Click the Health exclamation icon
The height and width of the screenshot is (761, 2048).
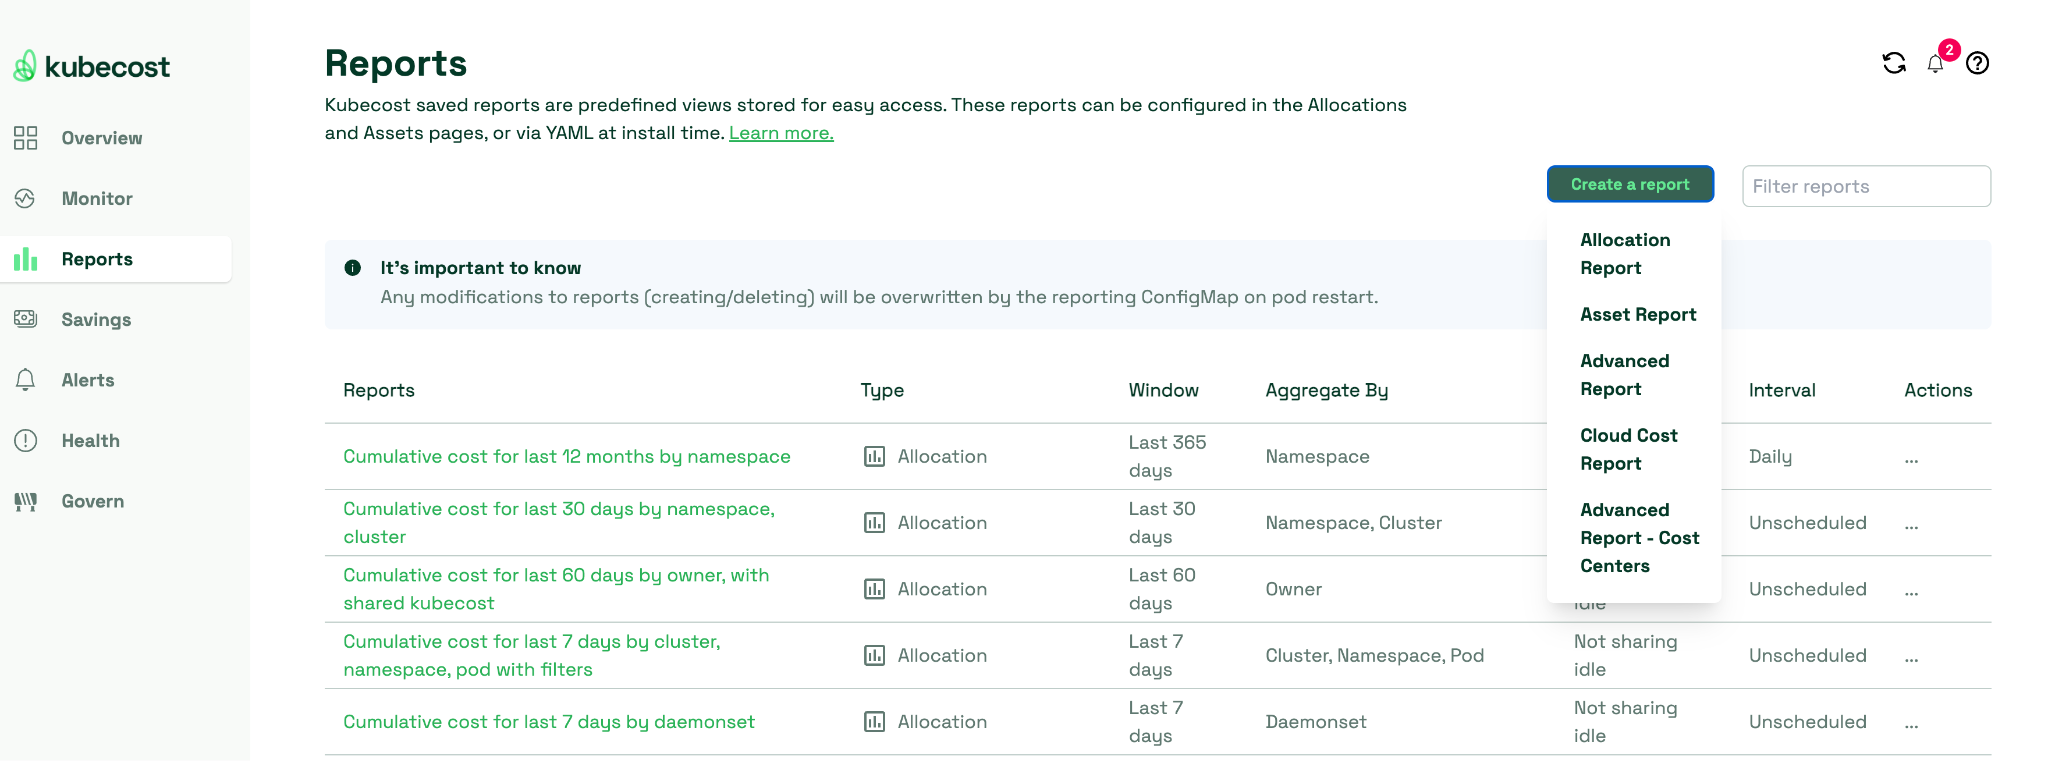(26, 441)
